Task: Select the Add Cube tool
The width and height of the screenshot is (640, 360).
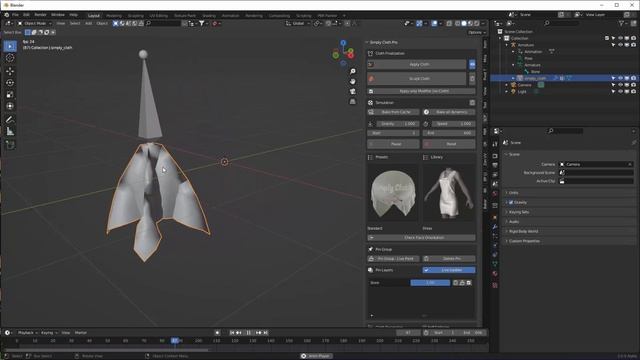Action: 10,144
